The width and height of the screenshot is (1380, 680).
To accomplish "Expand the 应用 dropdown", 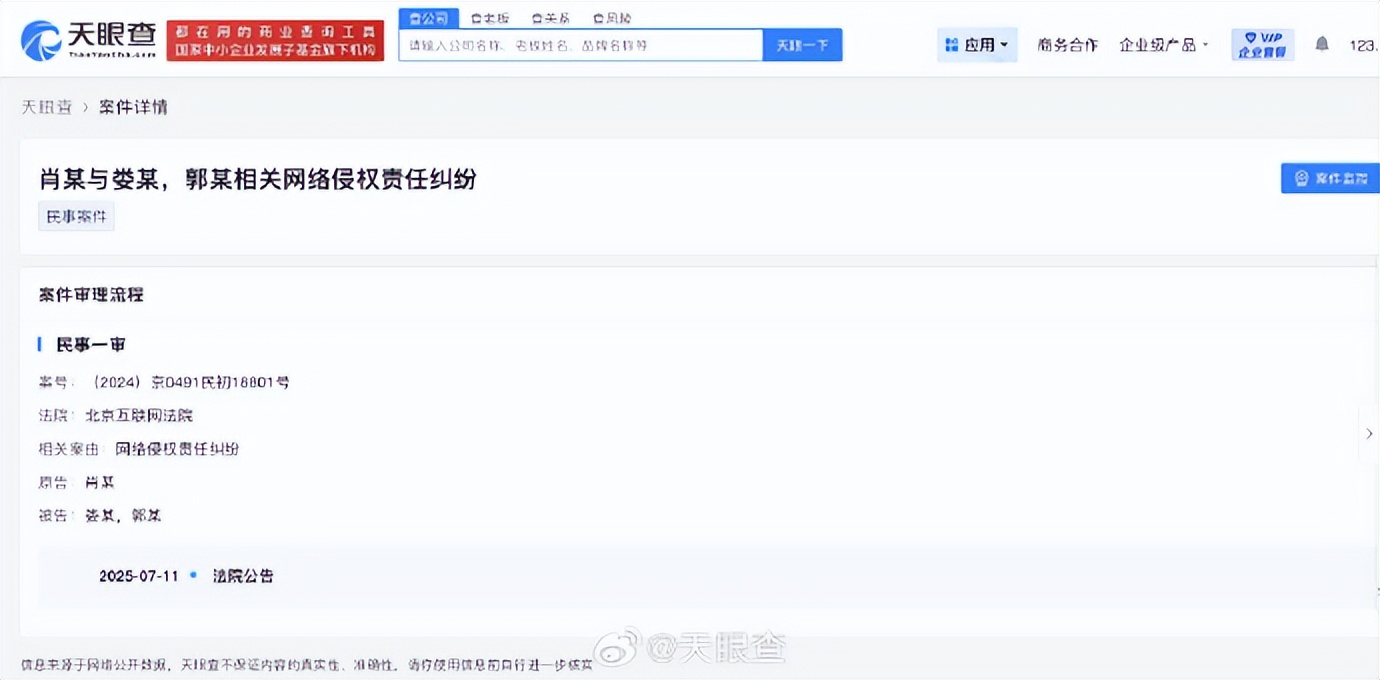I will coord(977,45).
